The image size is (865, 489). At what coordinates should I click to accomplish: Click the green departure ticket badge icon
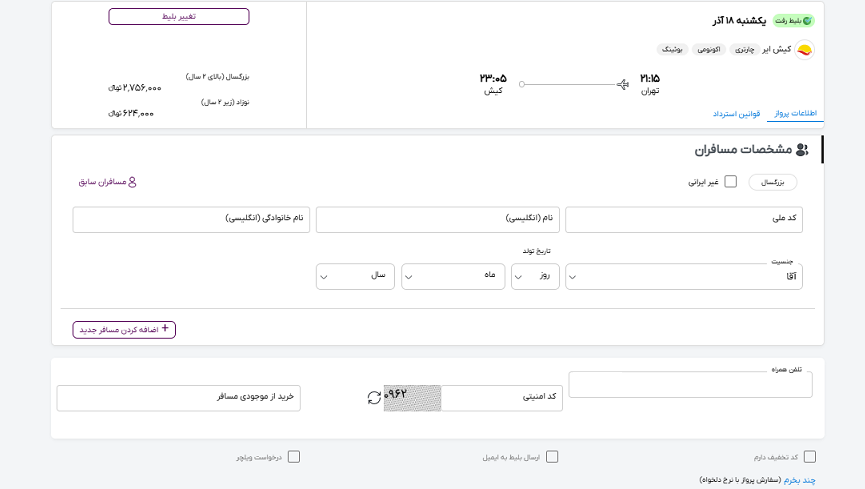[808, 21]
